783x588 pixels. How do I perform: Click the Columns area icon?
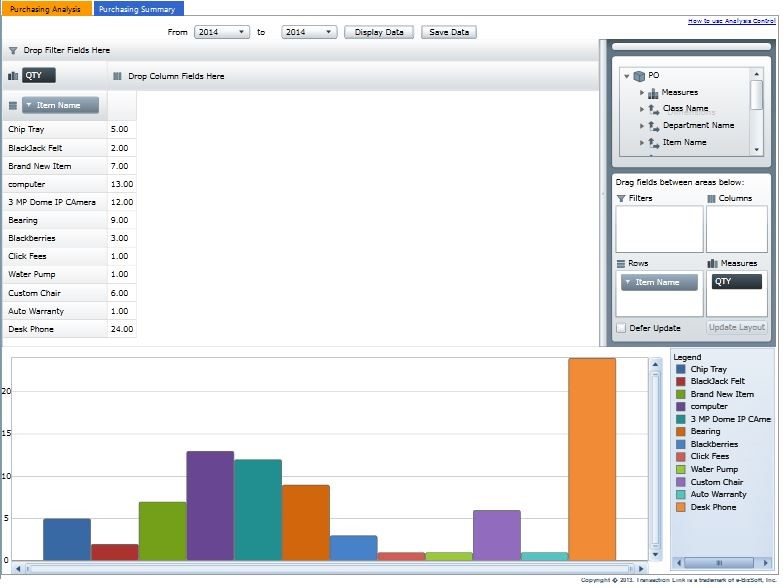712,199
